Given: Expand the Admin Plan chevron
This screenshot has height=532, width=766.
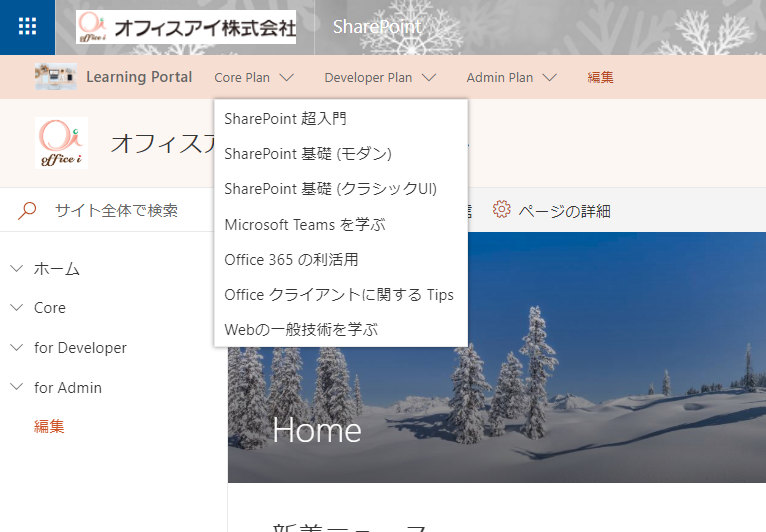Looking at the screenshot, I should (550, 78).
